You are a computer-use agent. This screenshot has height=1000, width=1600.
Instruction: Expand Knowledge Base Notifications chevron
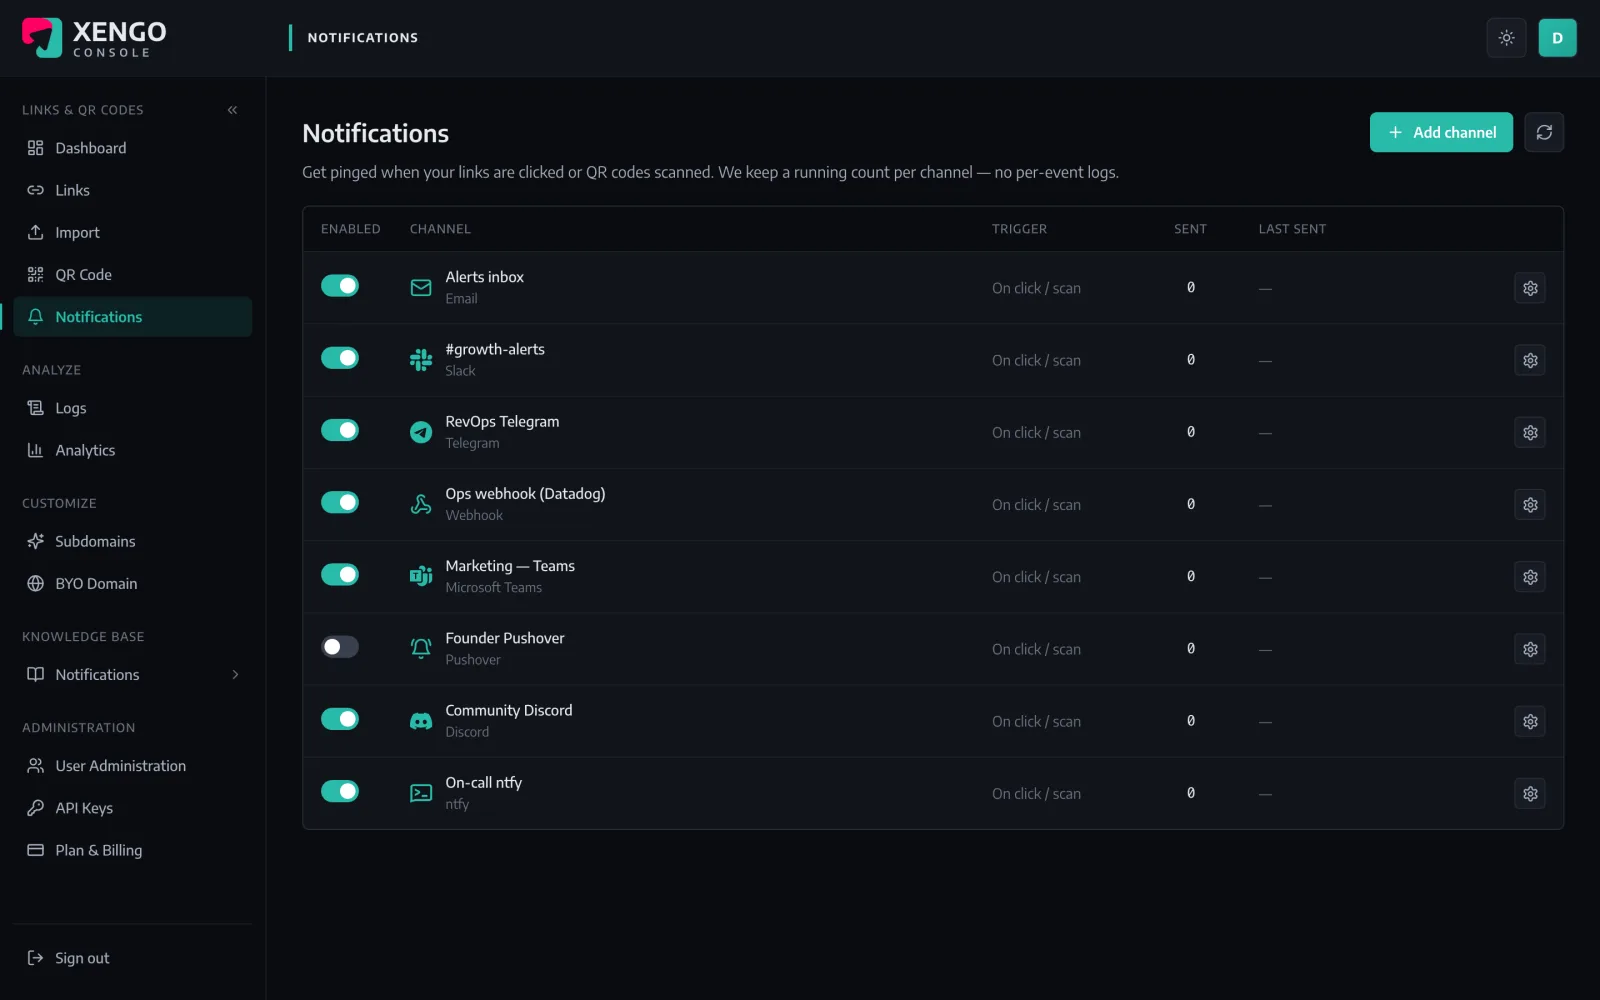click(x=235, y=675)
